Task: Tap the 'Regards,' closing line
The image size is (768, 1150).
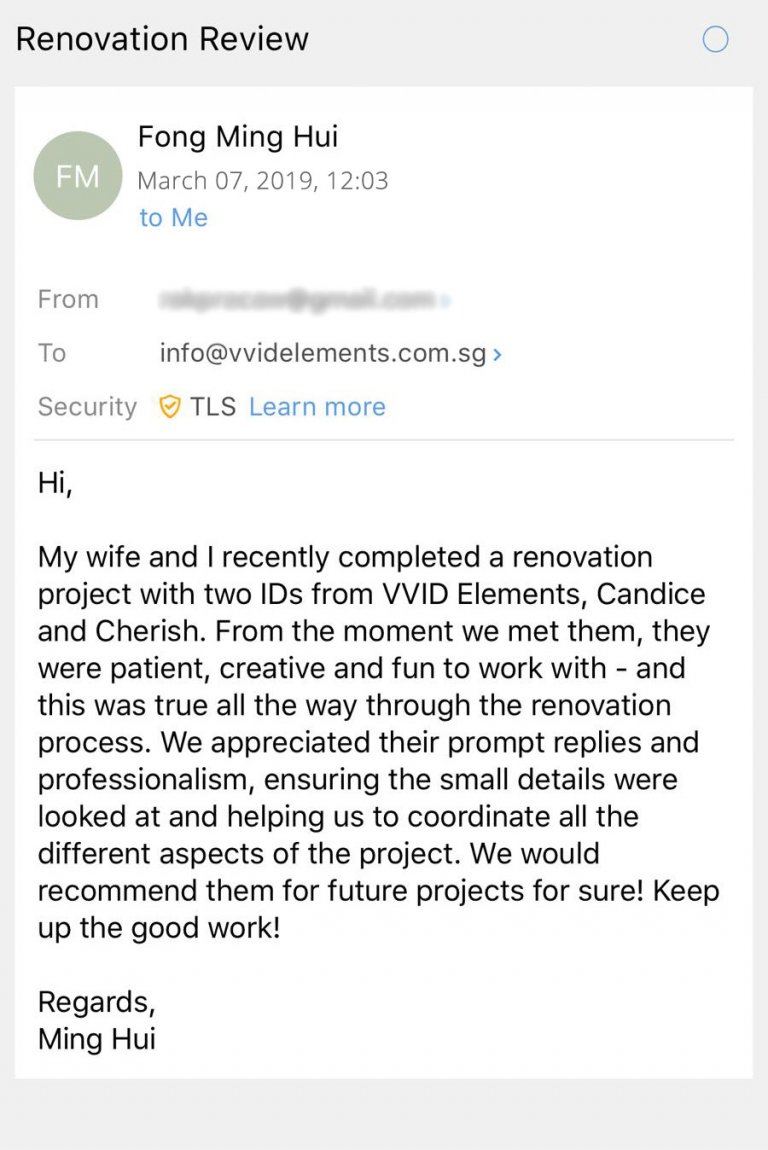Action: (96, 1001)
